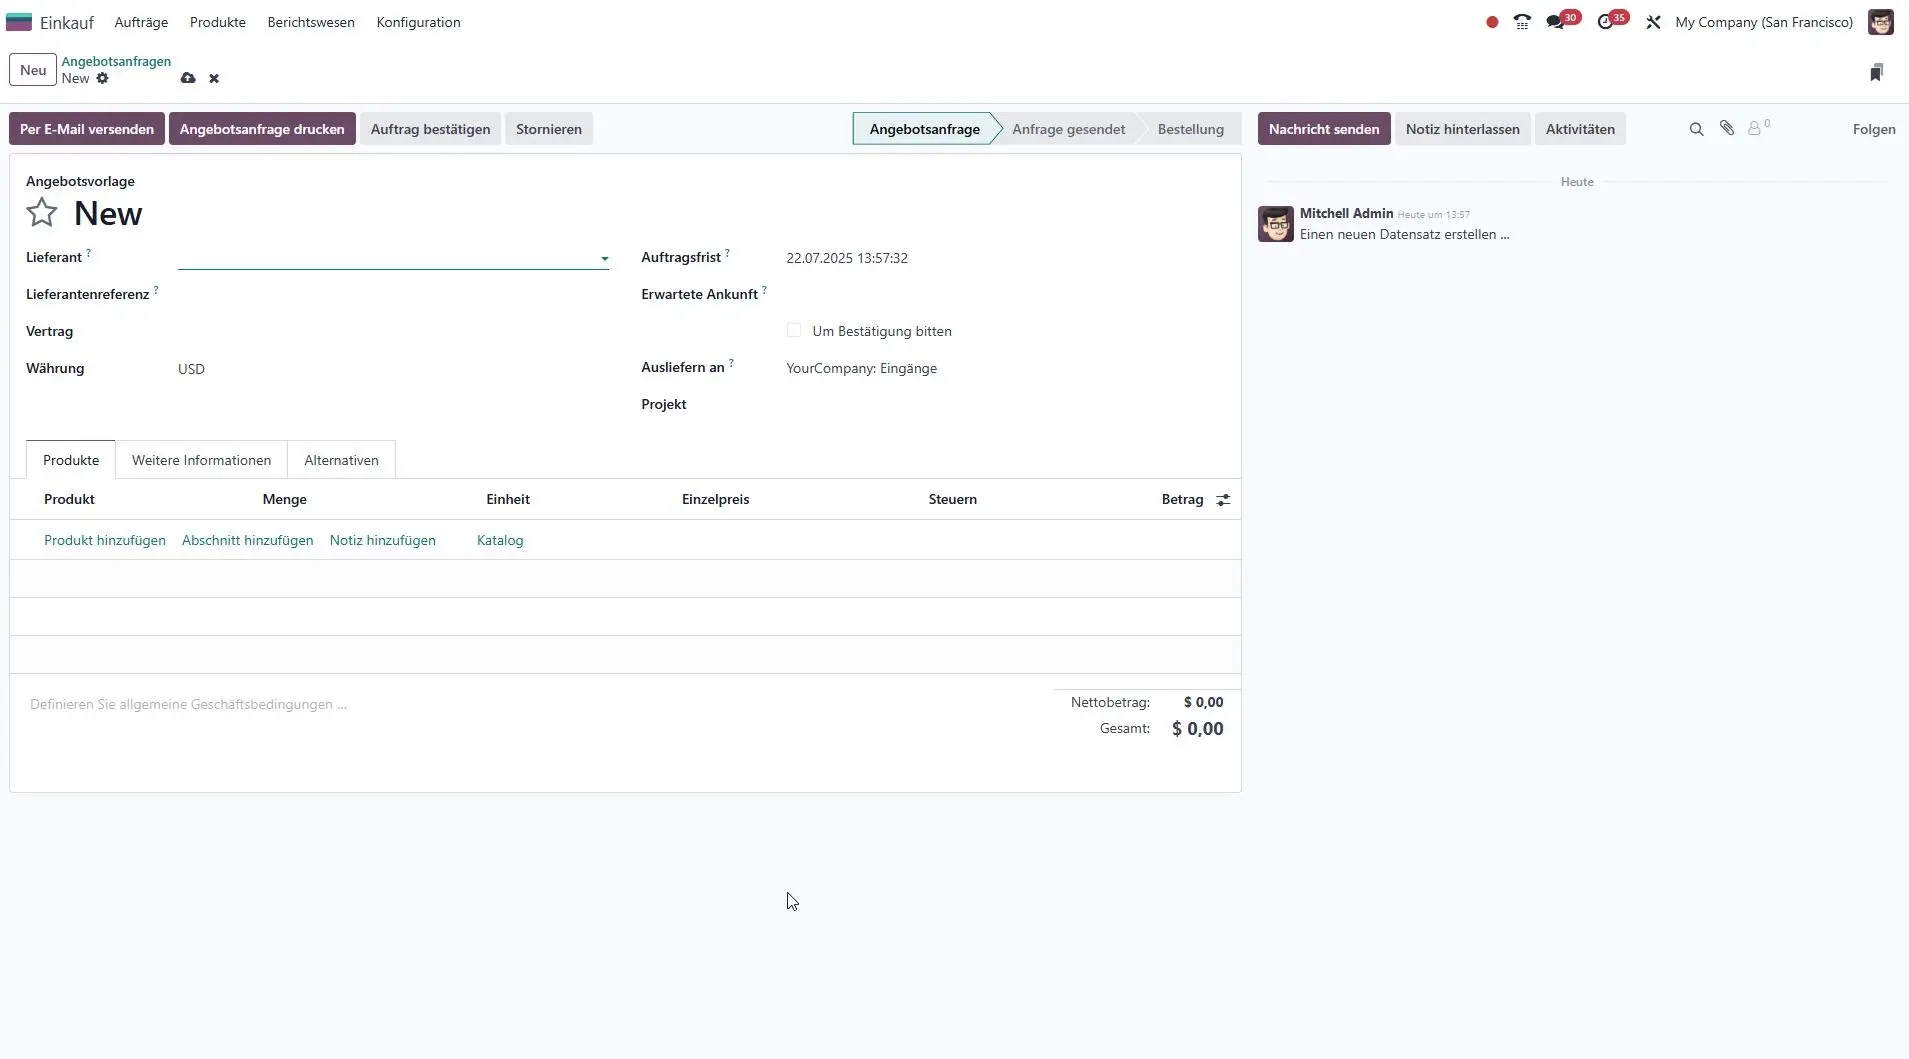Viewport: 1909px width, 1059px height.
Task: Open the followers person icon
Action: pos(1755,129)
